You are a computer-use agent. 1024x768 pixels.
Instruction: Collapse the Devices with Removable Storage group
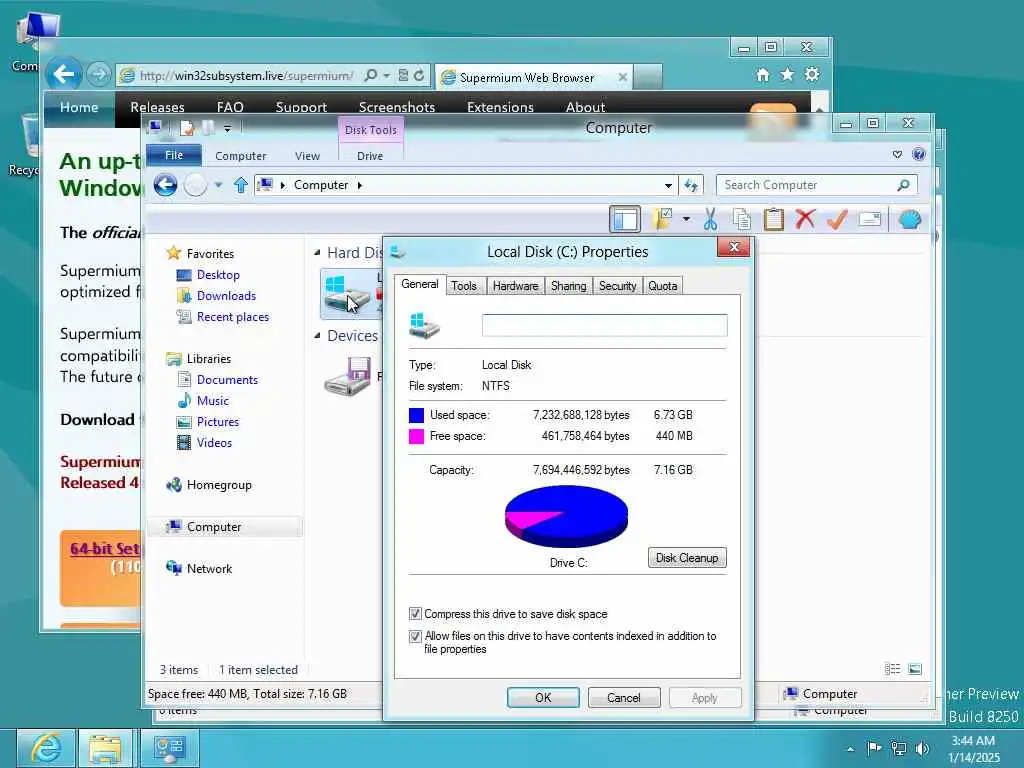click(x=317, y=336)
